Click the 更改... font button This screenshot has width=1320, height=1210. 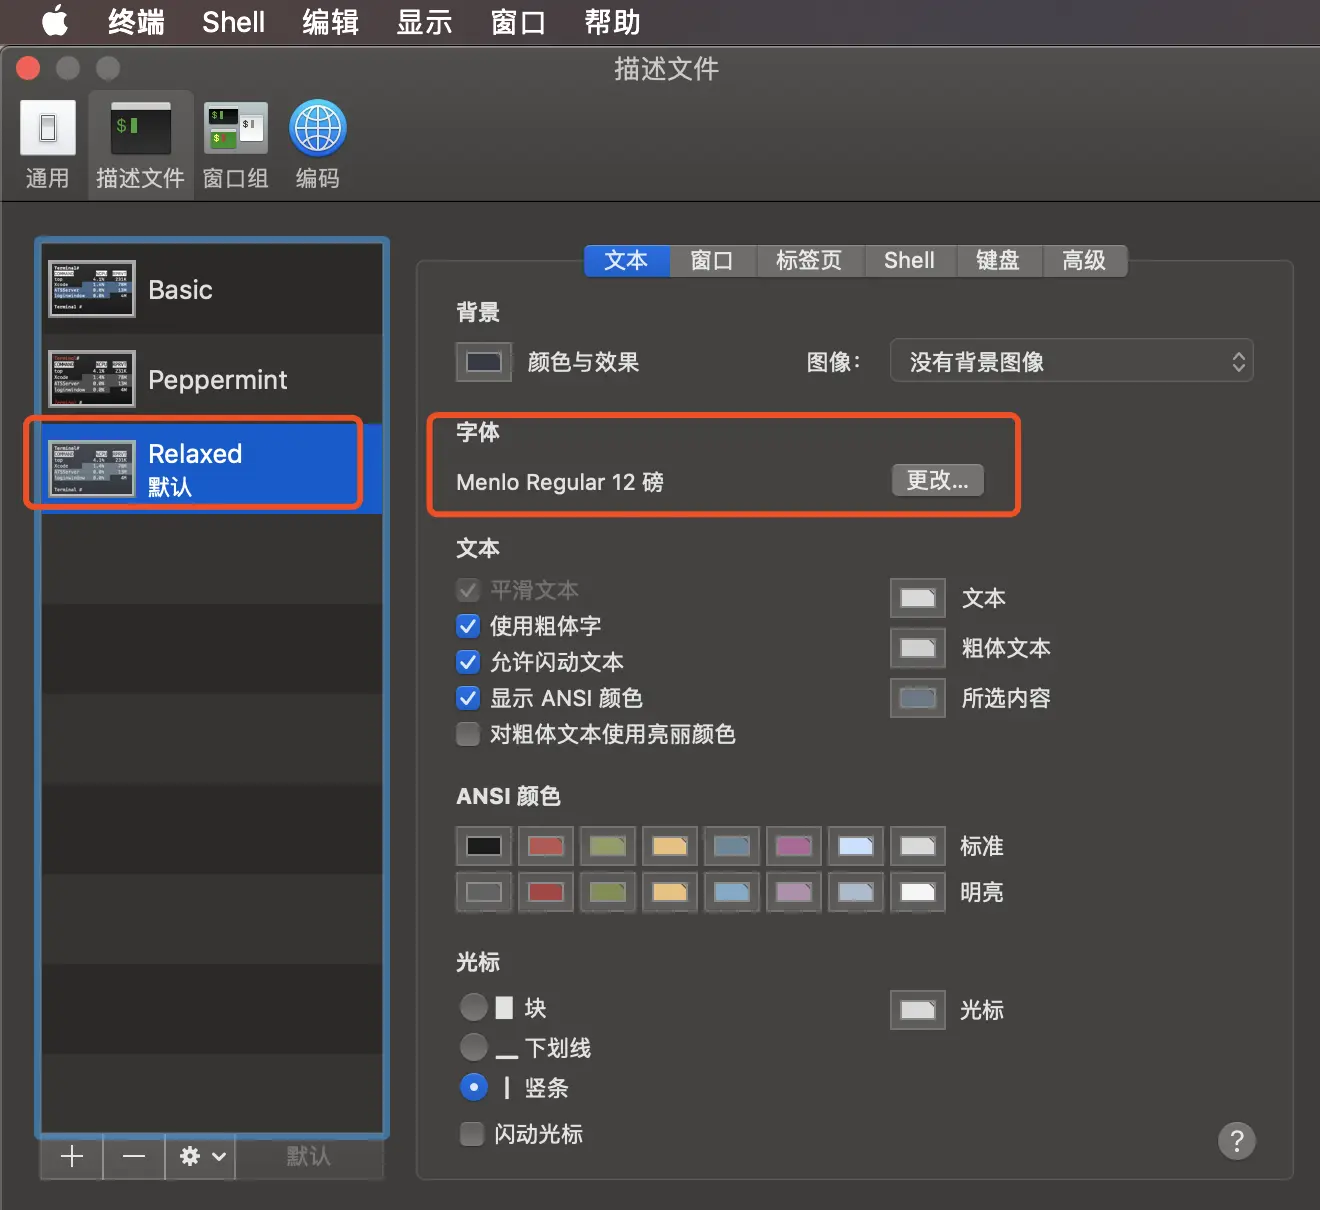(x=938, y=480)
